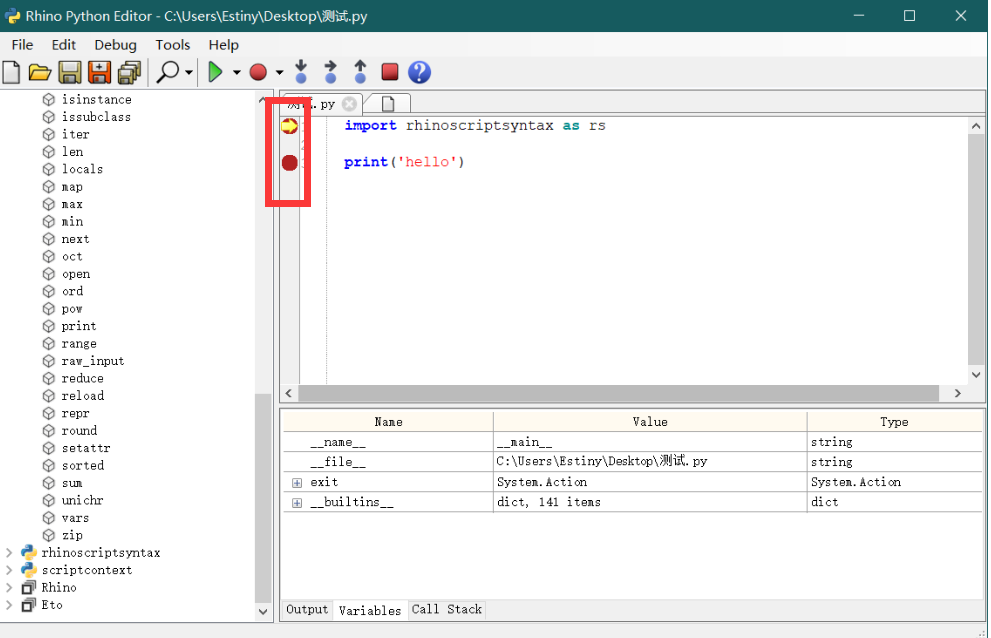Toggle the breakpoint dot in the gutter
This screenshot has height=638, width=991.
(x=289, y=161)
